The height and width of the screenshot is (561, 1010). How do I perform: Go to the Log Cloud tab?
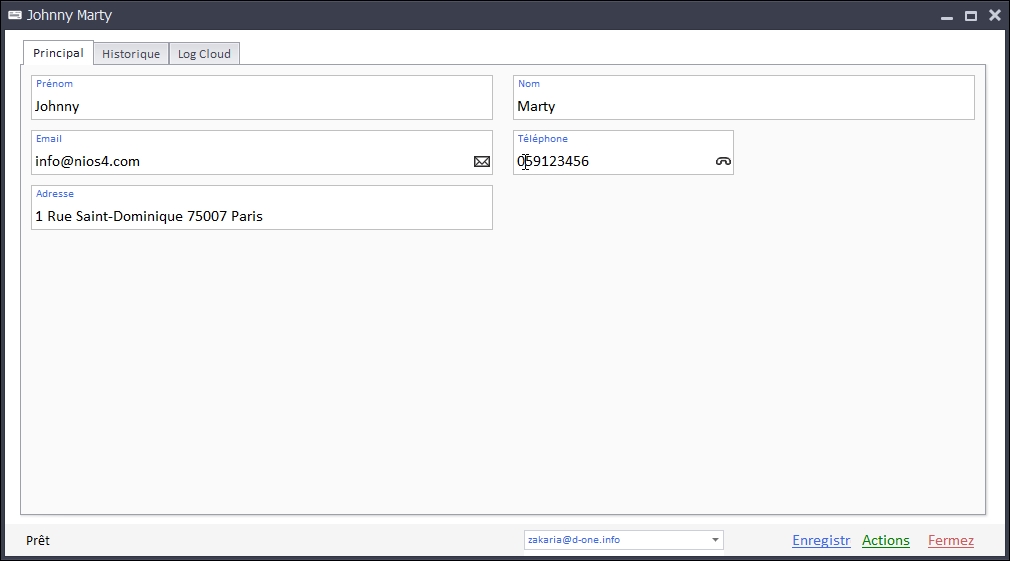point(204,54)
